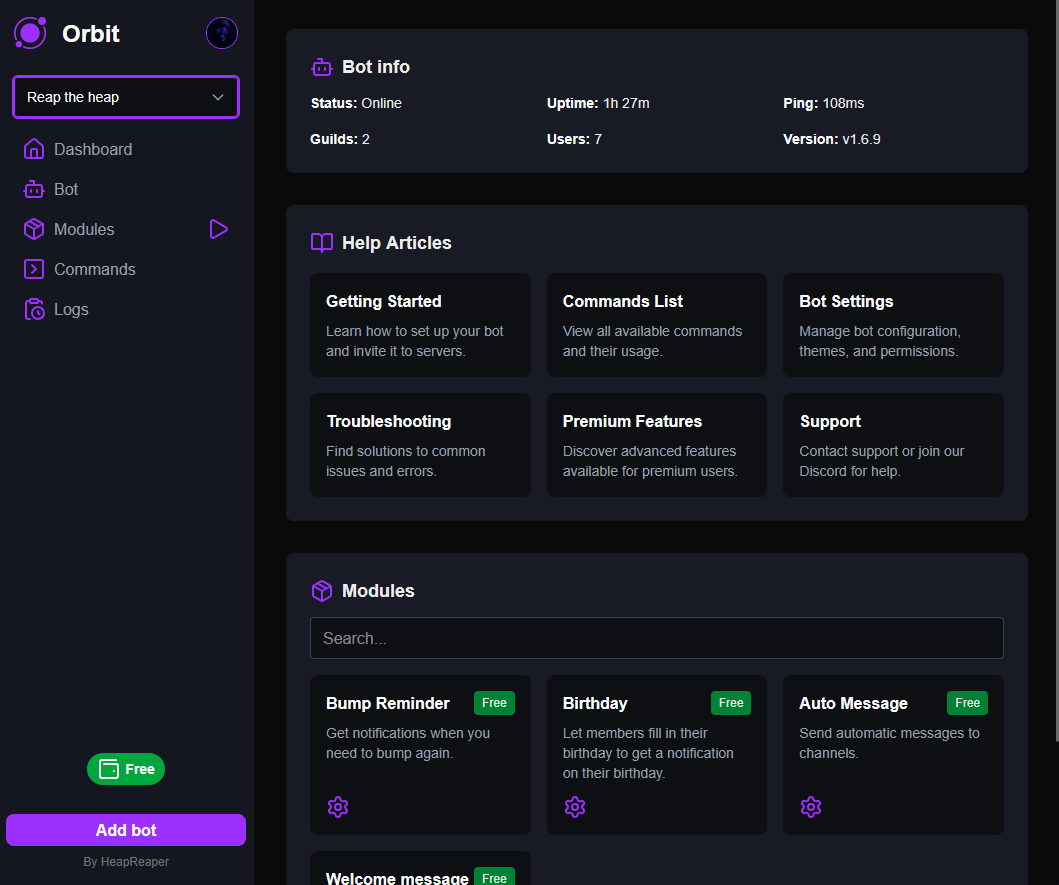
Task: Click the Modules section cube icon
Action: click(321, 591)
